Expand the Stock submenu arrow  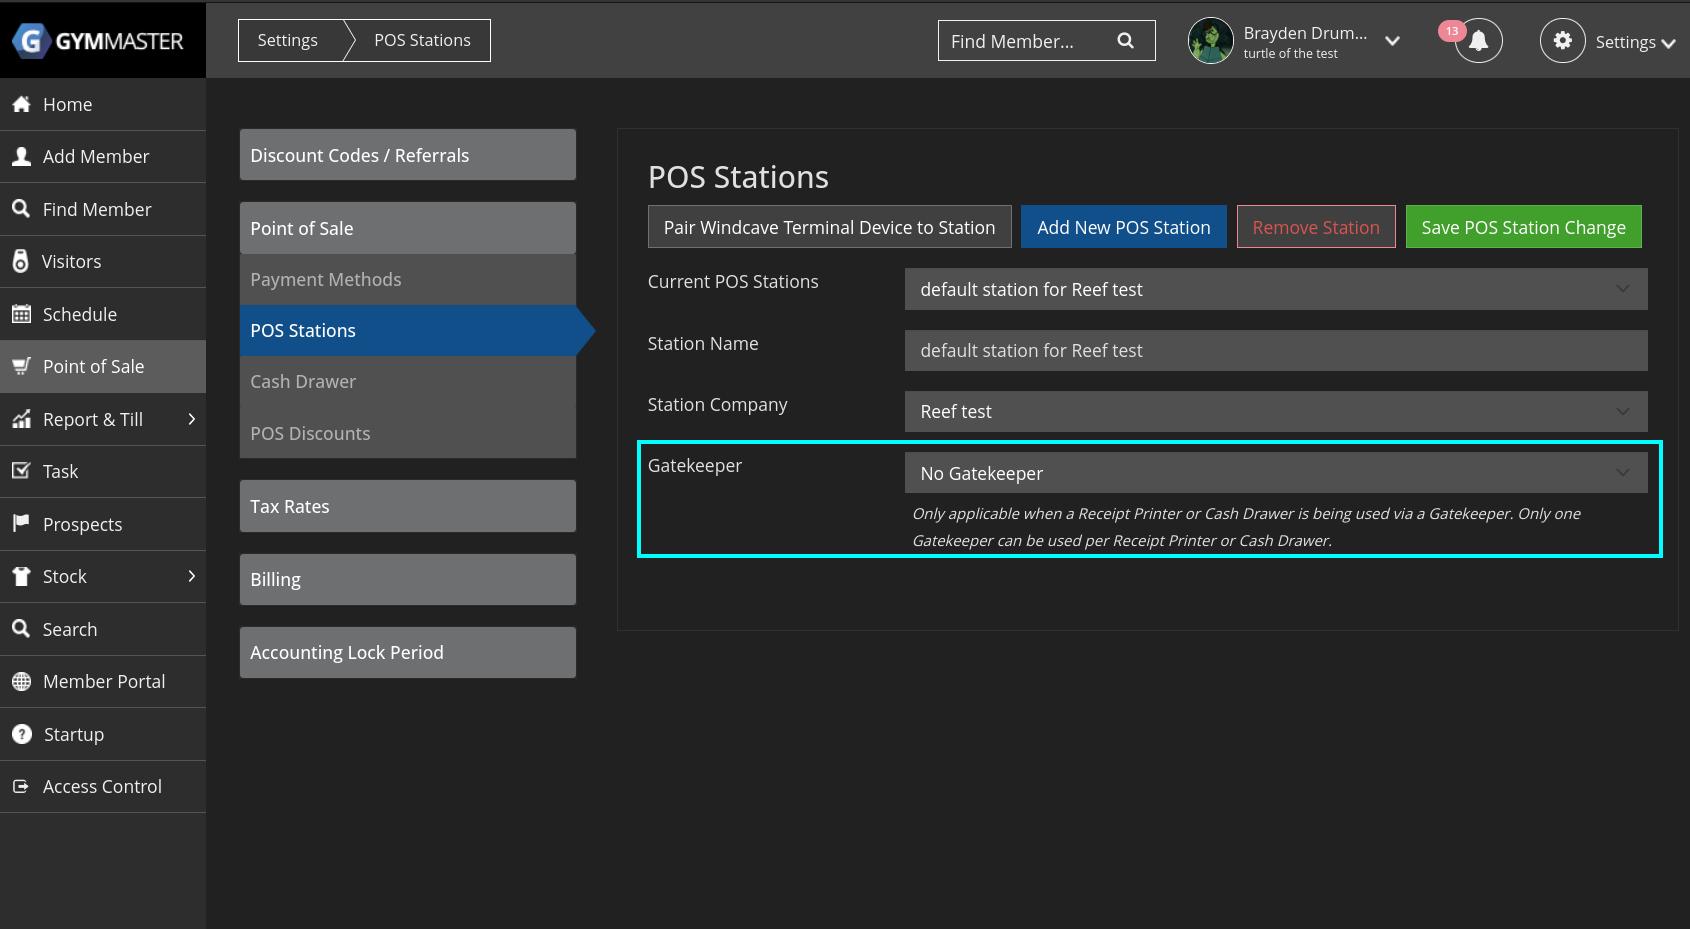(x=191, y=576)
